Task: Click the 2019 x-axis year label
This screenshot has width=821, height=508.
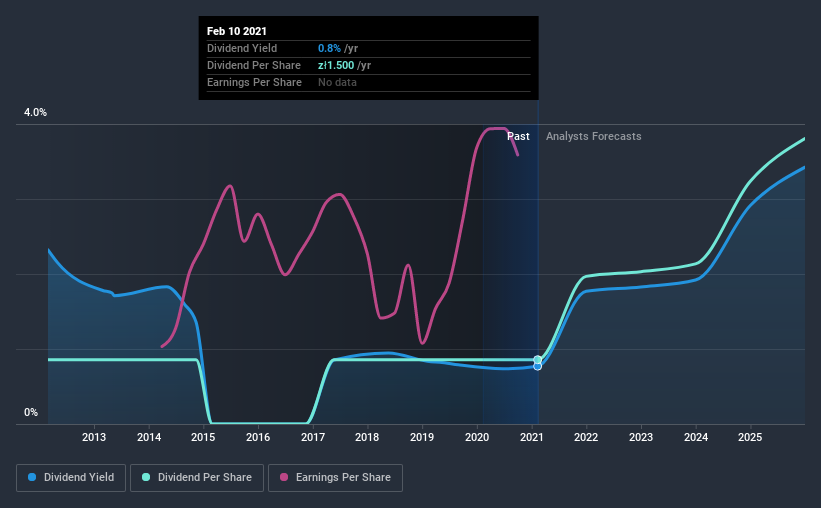Action: tap(422, 437)
